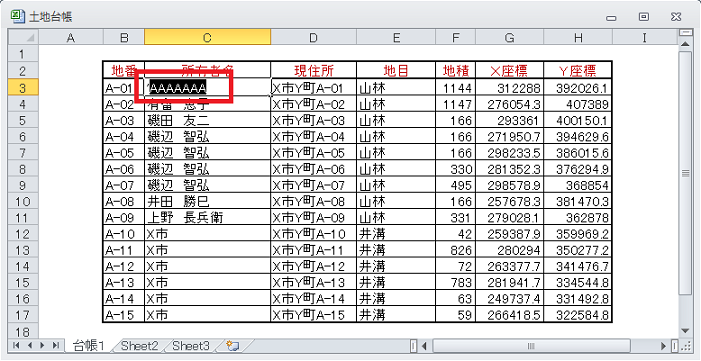Image resolution: width=701 pixels, height=361 pixels.
Task: Select cell A-01 in the 地番 column
Action: pos(124,88)
